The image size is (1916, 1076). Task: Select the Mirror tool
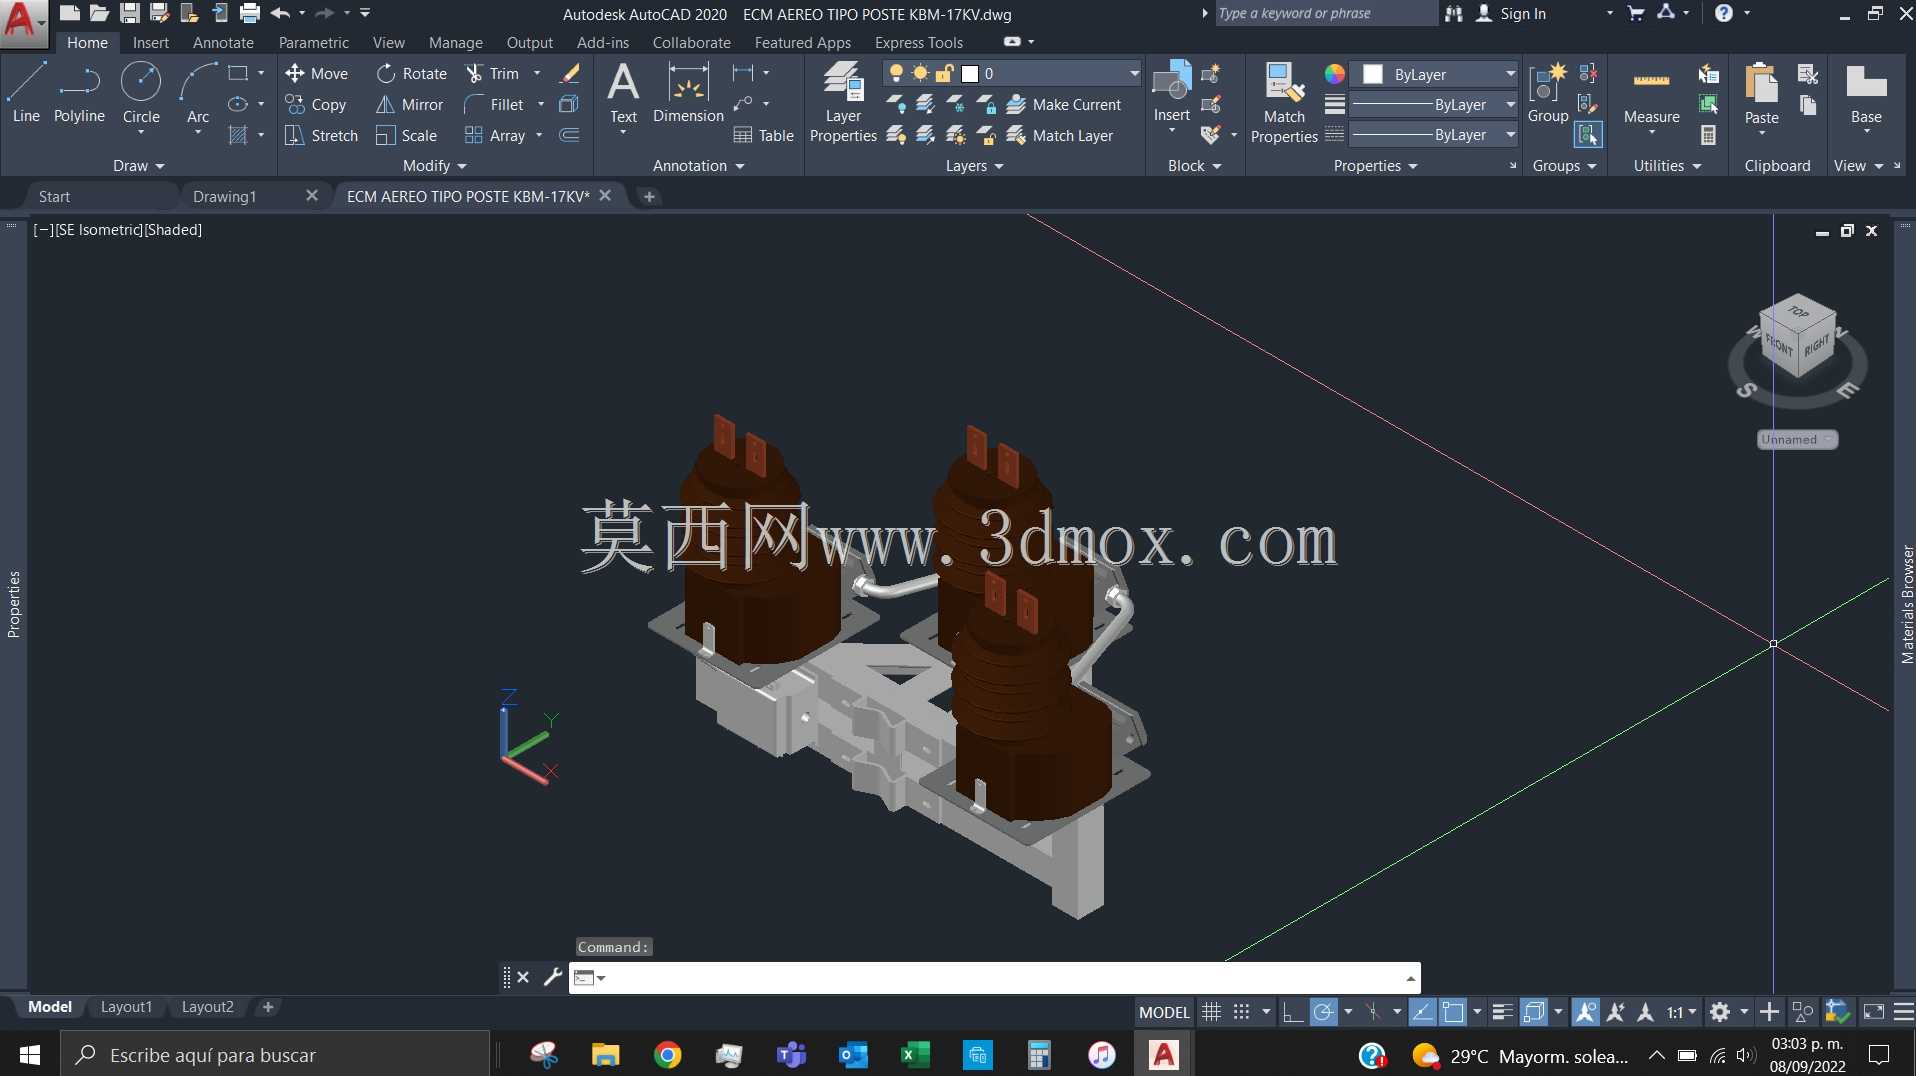409,104
